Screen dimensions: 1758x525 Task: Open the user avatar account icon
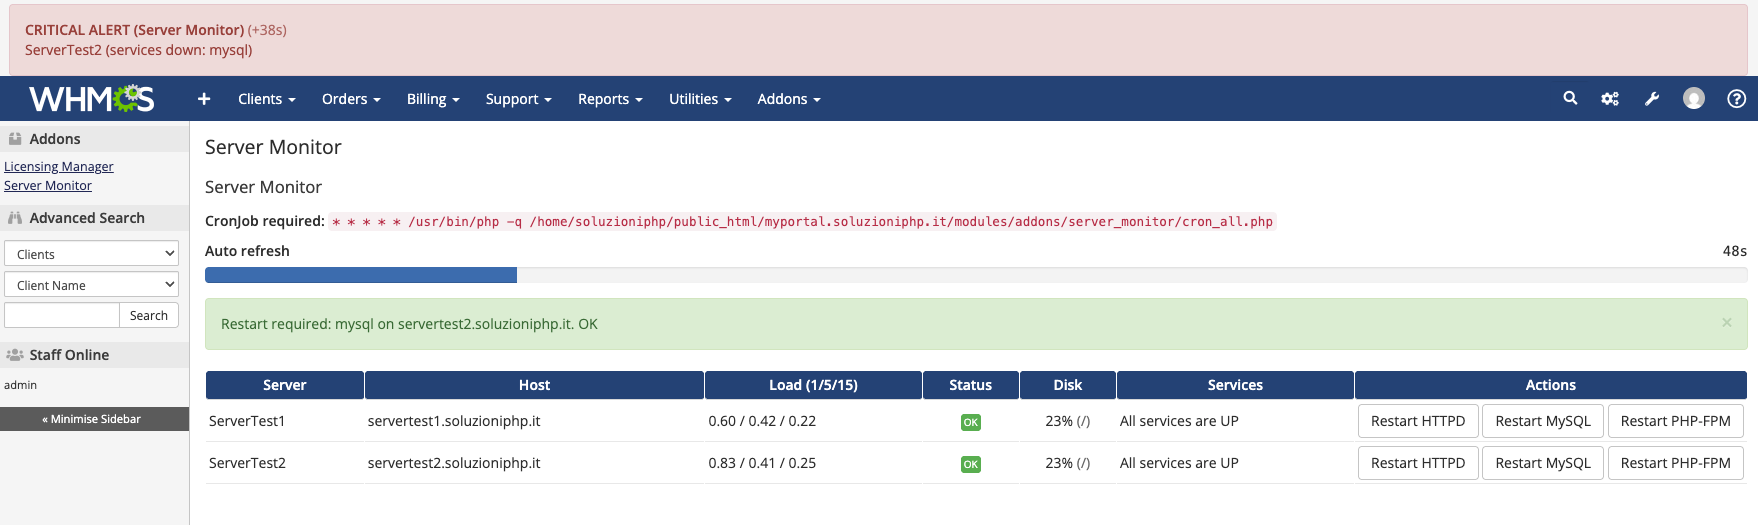click(x=1693, y=98)
